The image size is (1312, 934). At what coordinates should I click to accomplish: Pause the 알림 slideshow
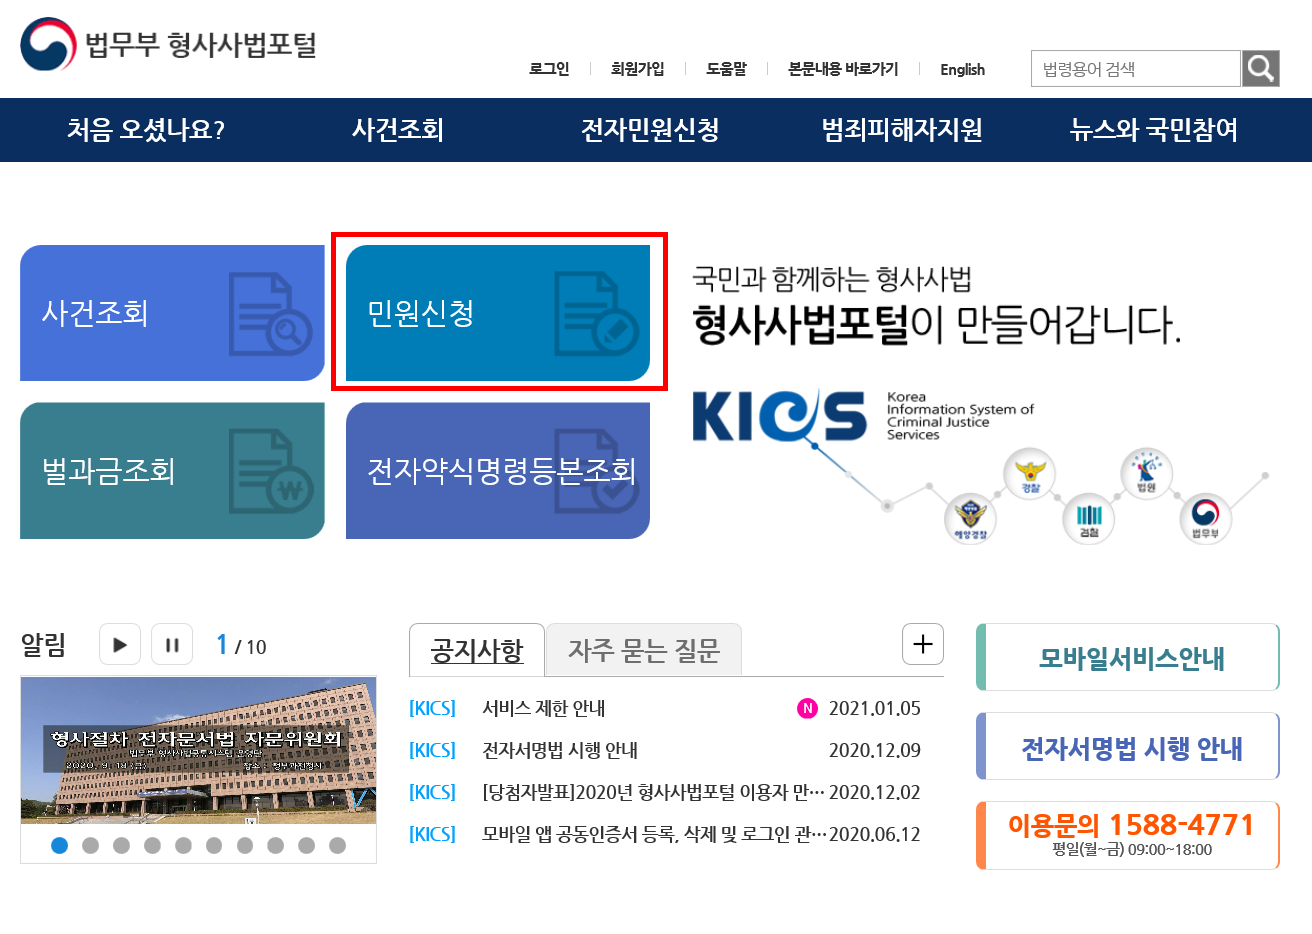coord(172,645)
